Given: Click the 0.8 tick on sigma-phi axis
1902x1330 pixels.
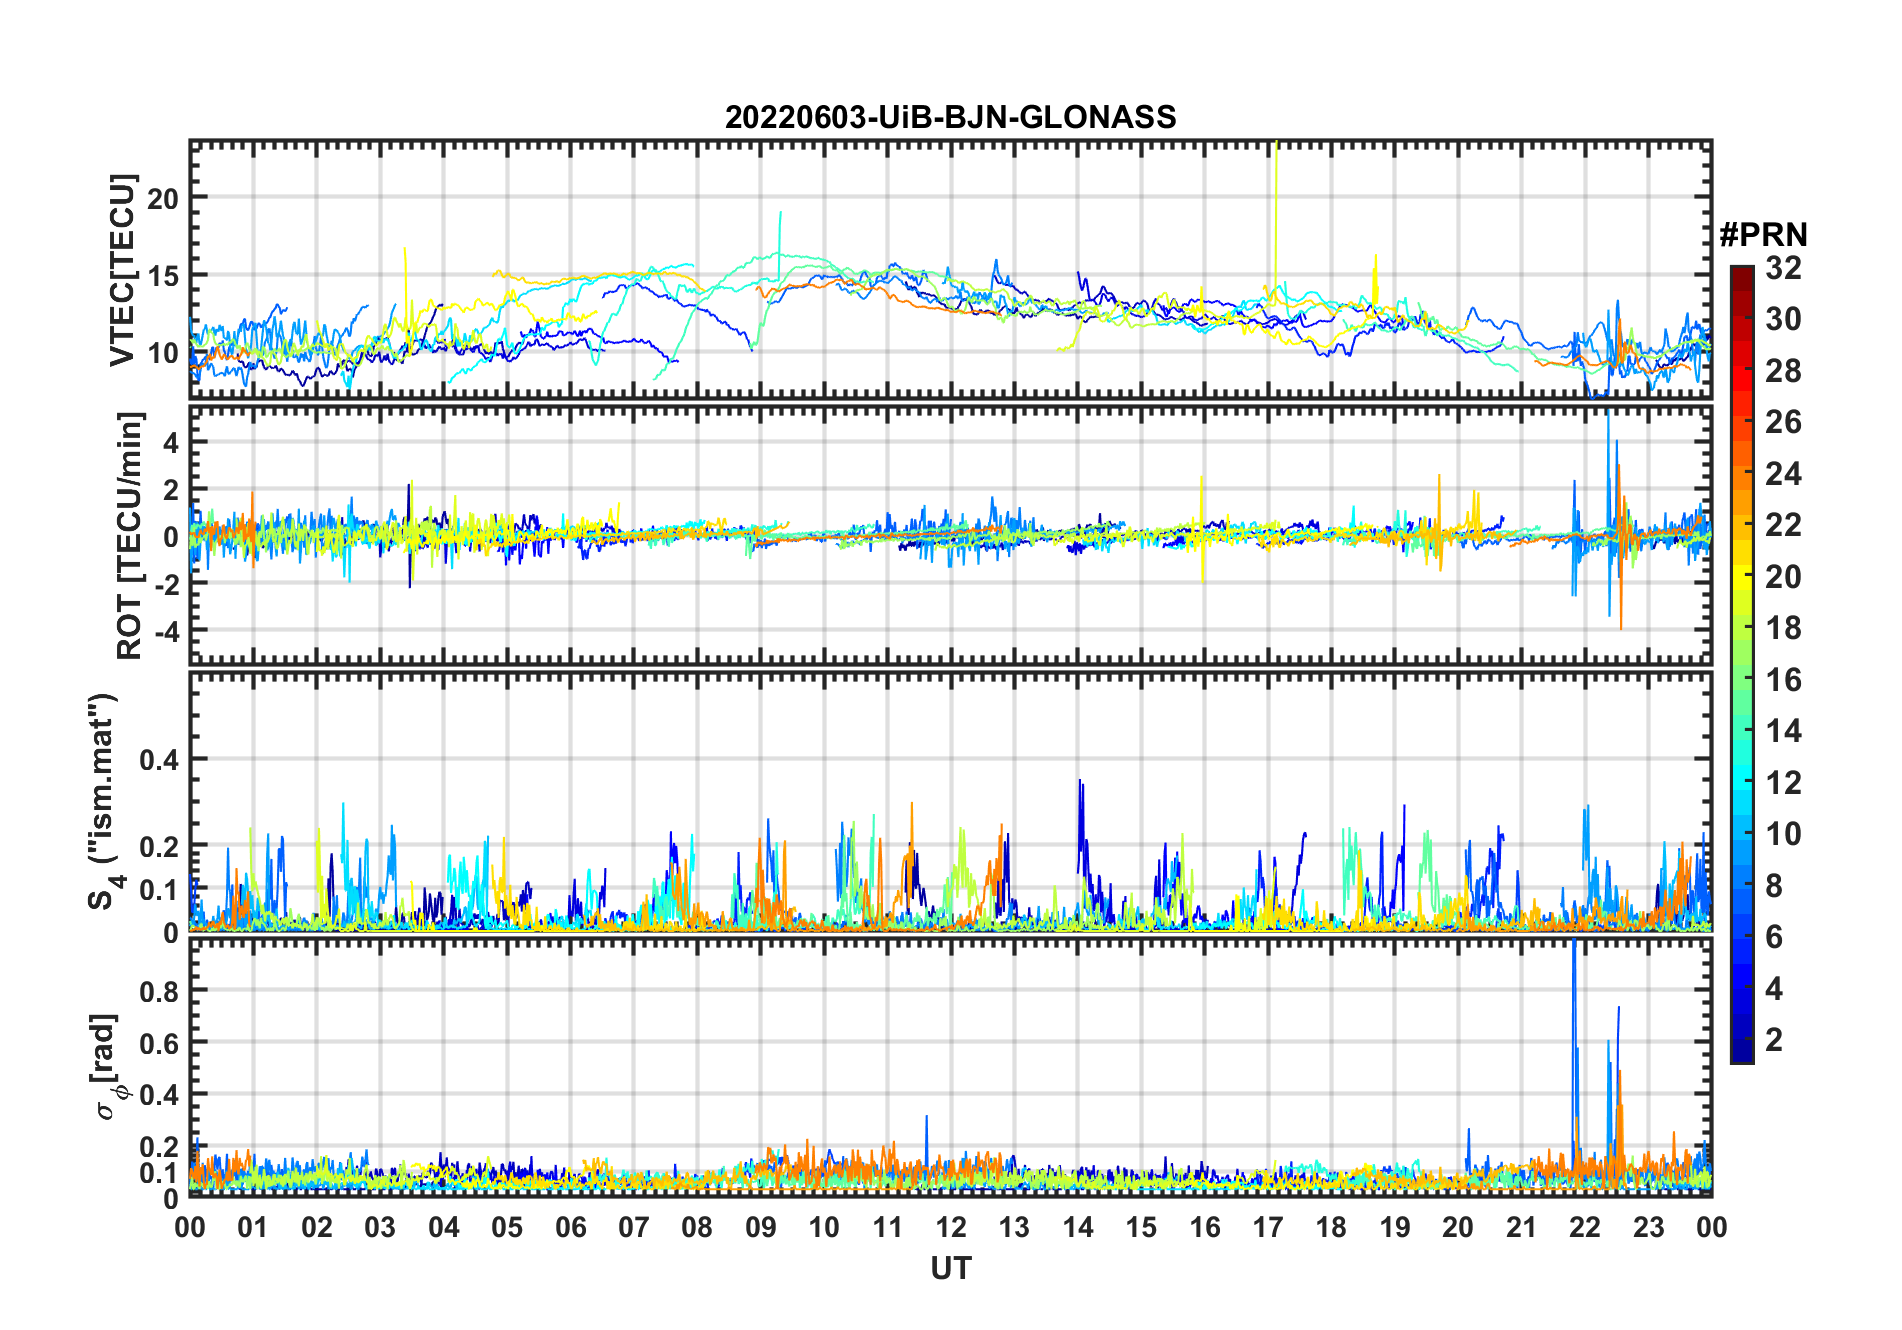Looking at the screenshot, I should click(159, 991).
